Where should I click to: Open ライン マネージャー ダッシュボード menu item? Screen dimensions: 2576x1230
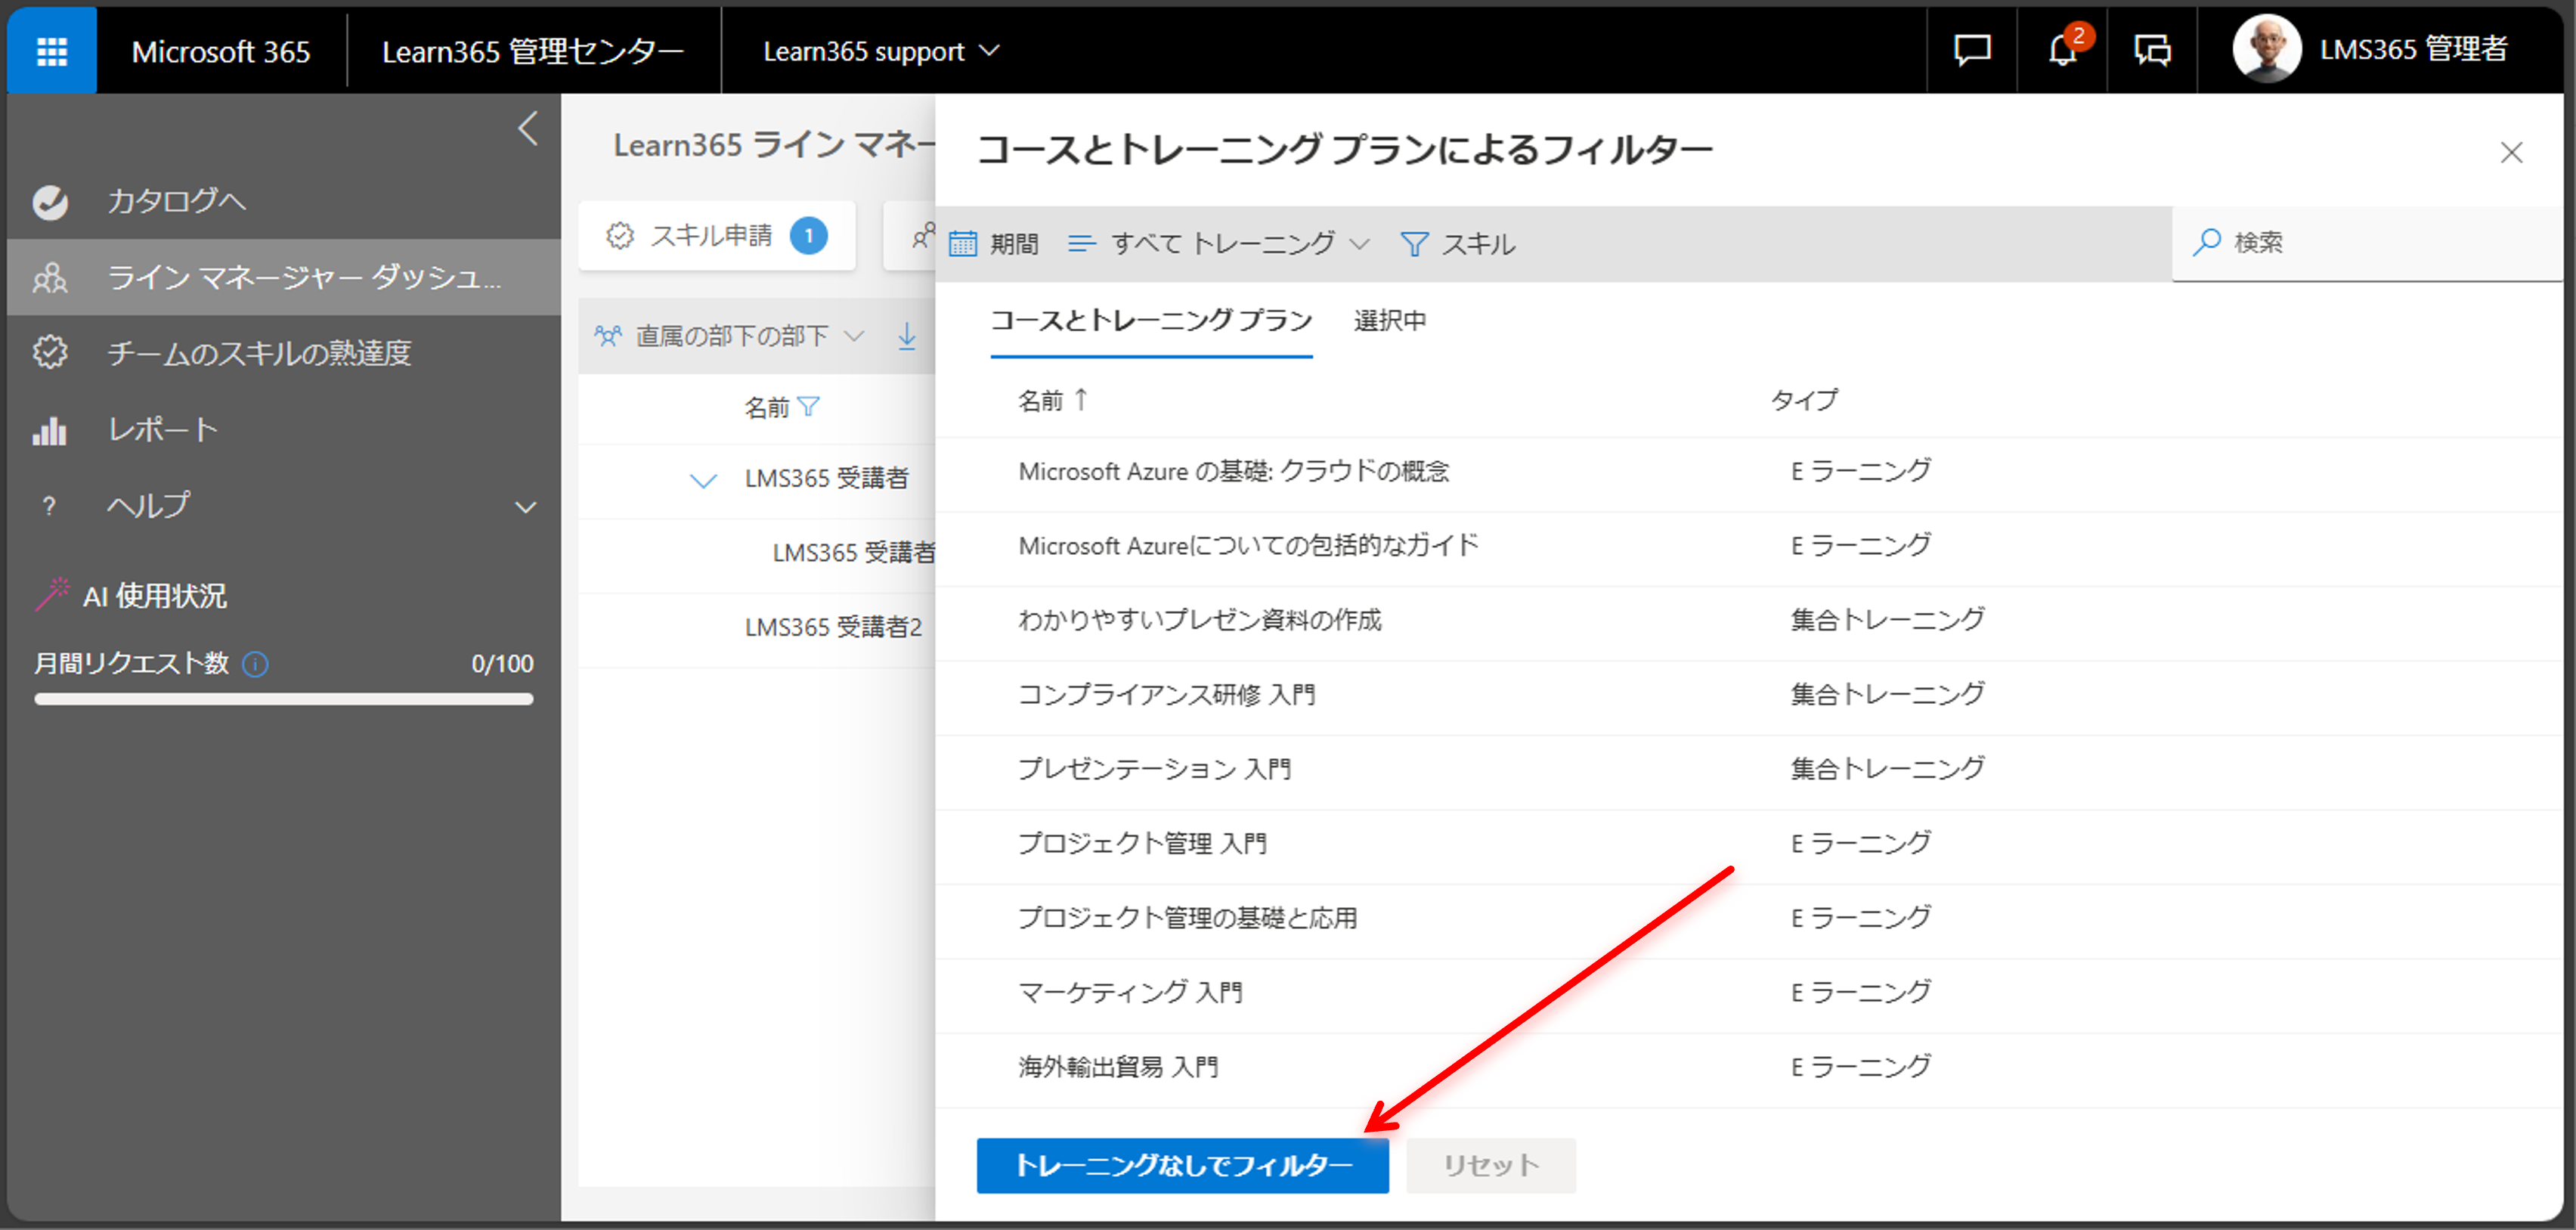coord(284,277)
